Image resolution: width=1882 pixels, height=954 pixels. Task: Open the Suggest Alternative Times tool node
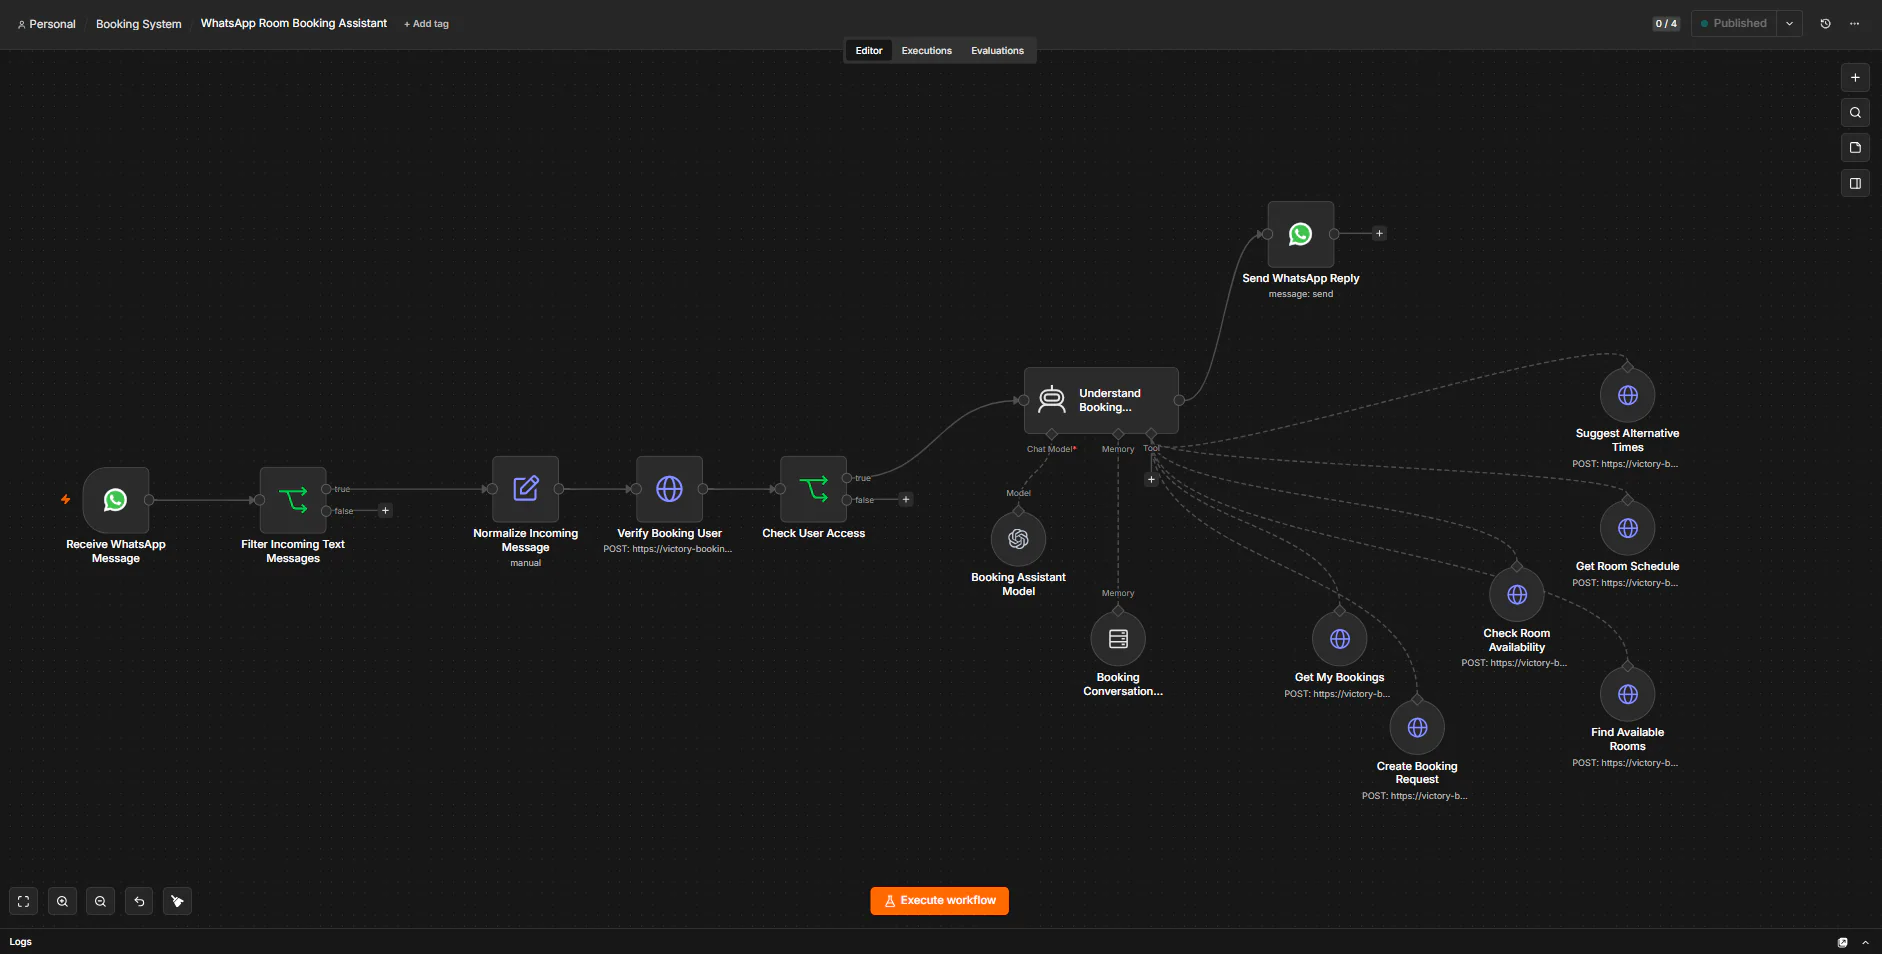pos(1628,395)
